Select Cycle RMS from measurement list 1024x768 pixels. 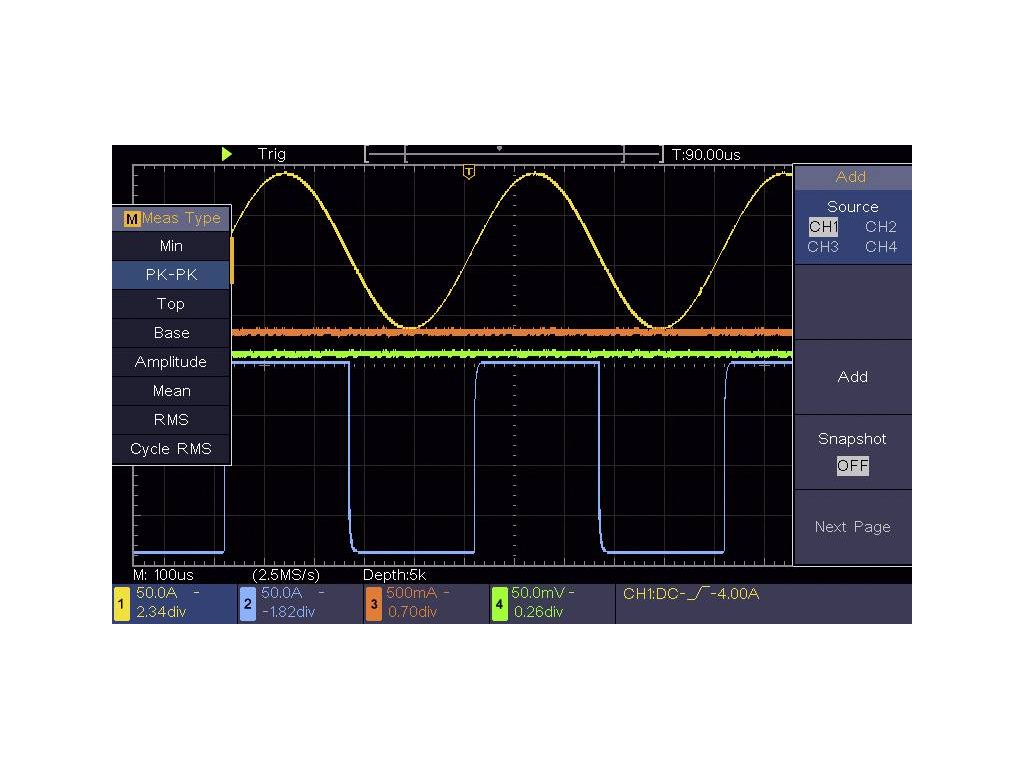pyautogui.click(x=171, y=449)
